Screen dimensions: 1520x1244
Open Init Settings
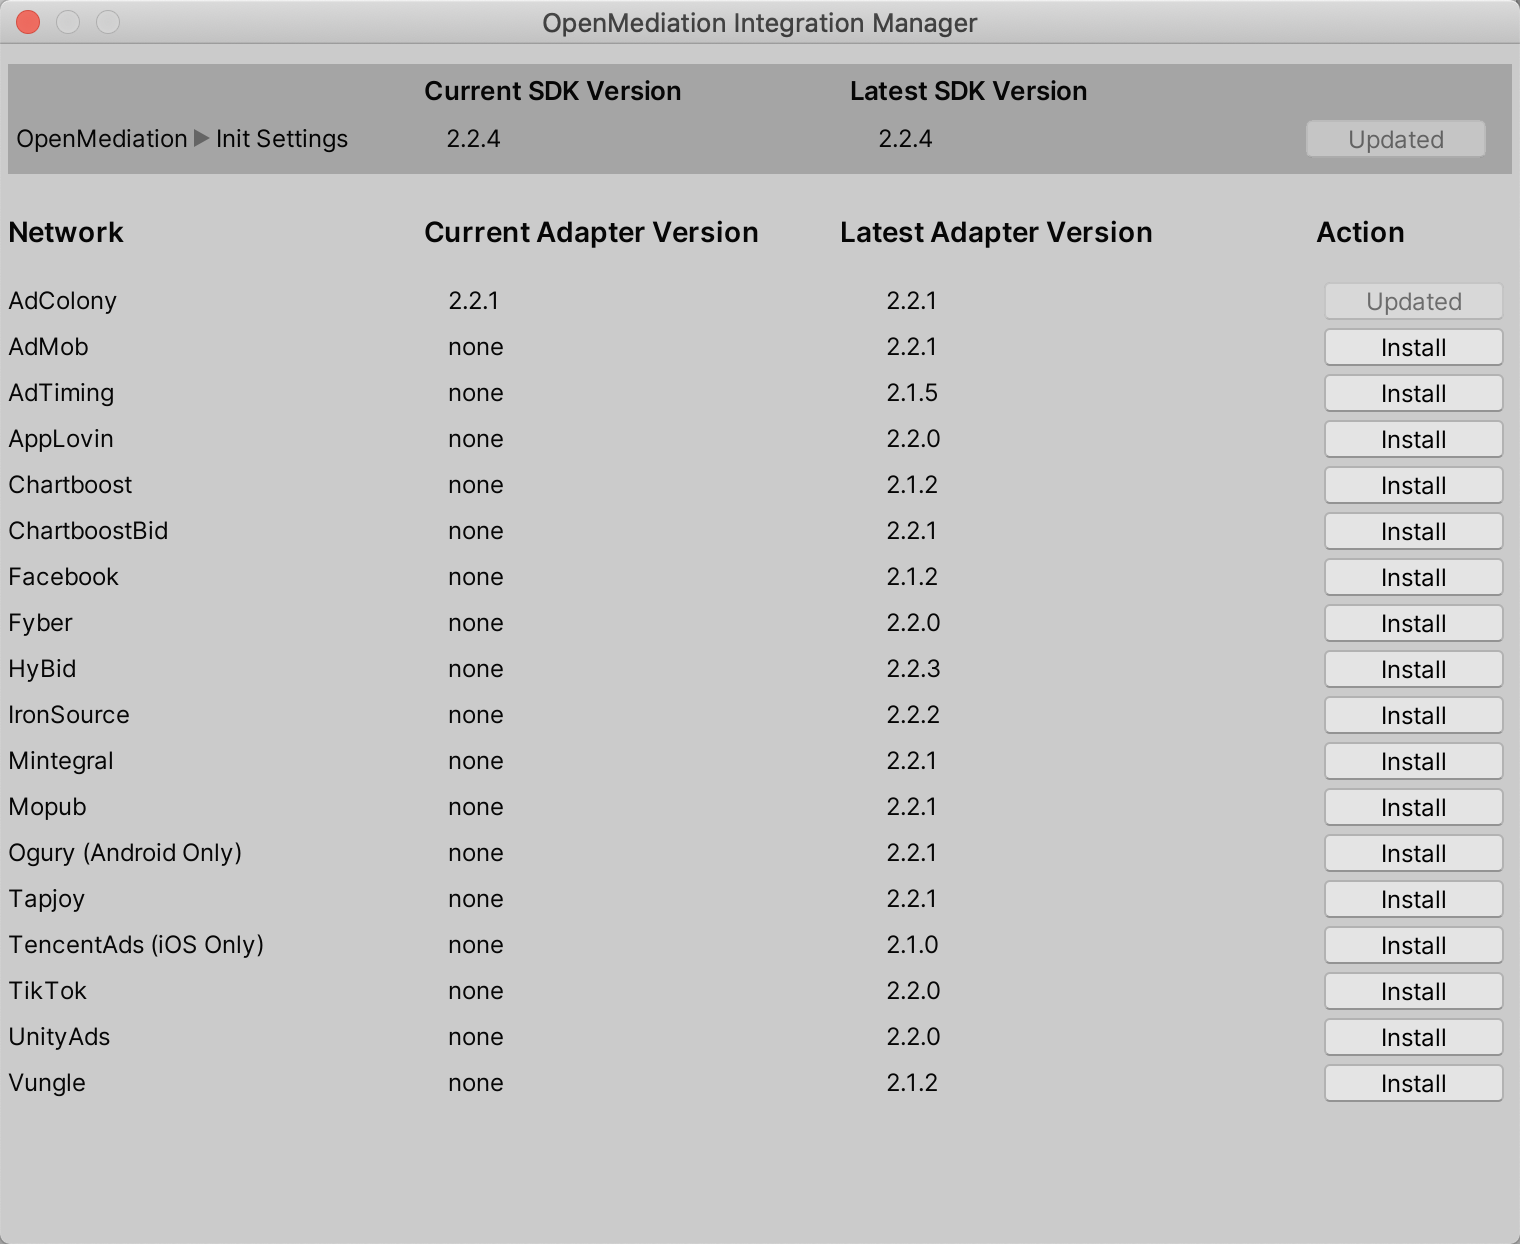coord(282,139)
